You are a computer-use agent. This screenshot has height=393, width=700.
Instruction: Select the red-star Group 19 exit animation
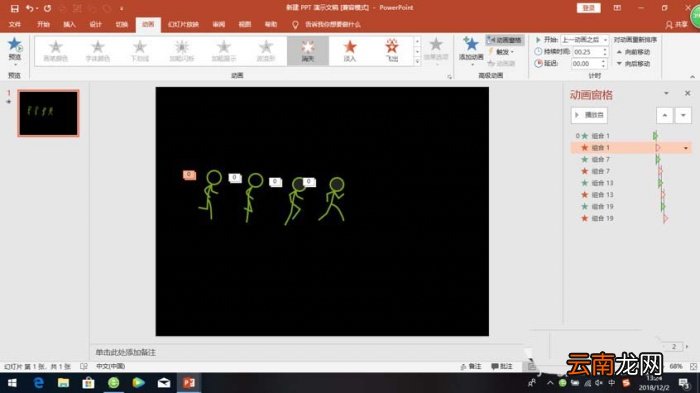click(630, 218)
